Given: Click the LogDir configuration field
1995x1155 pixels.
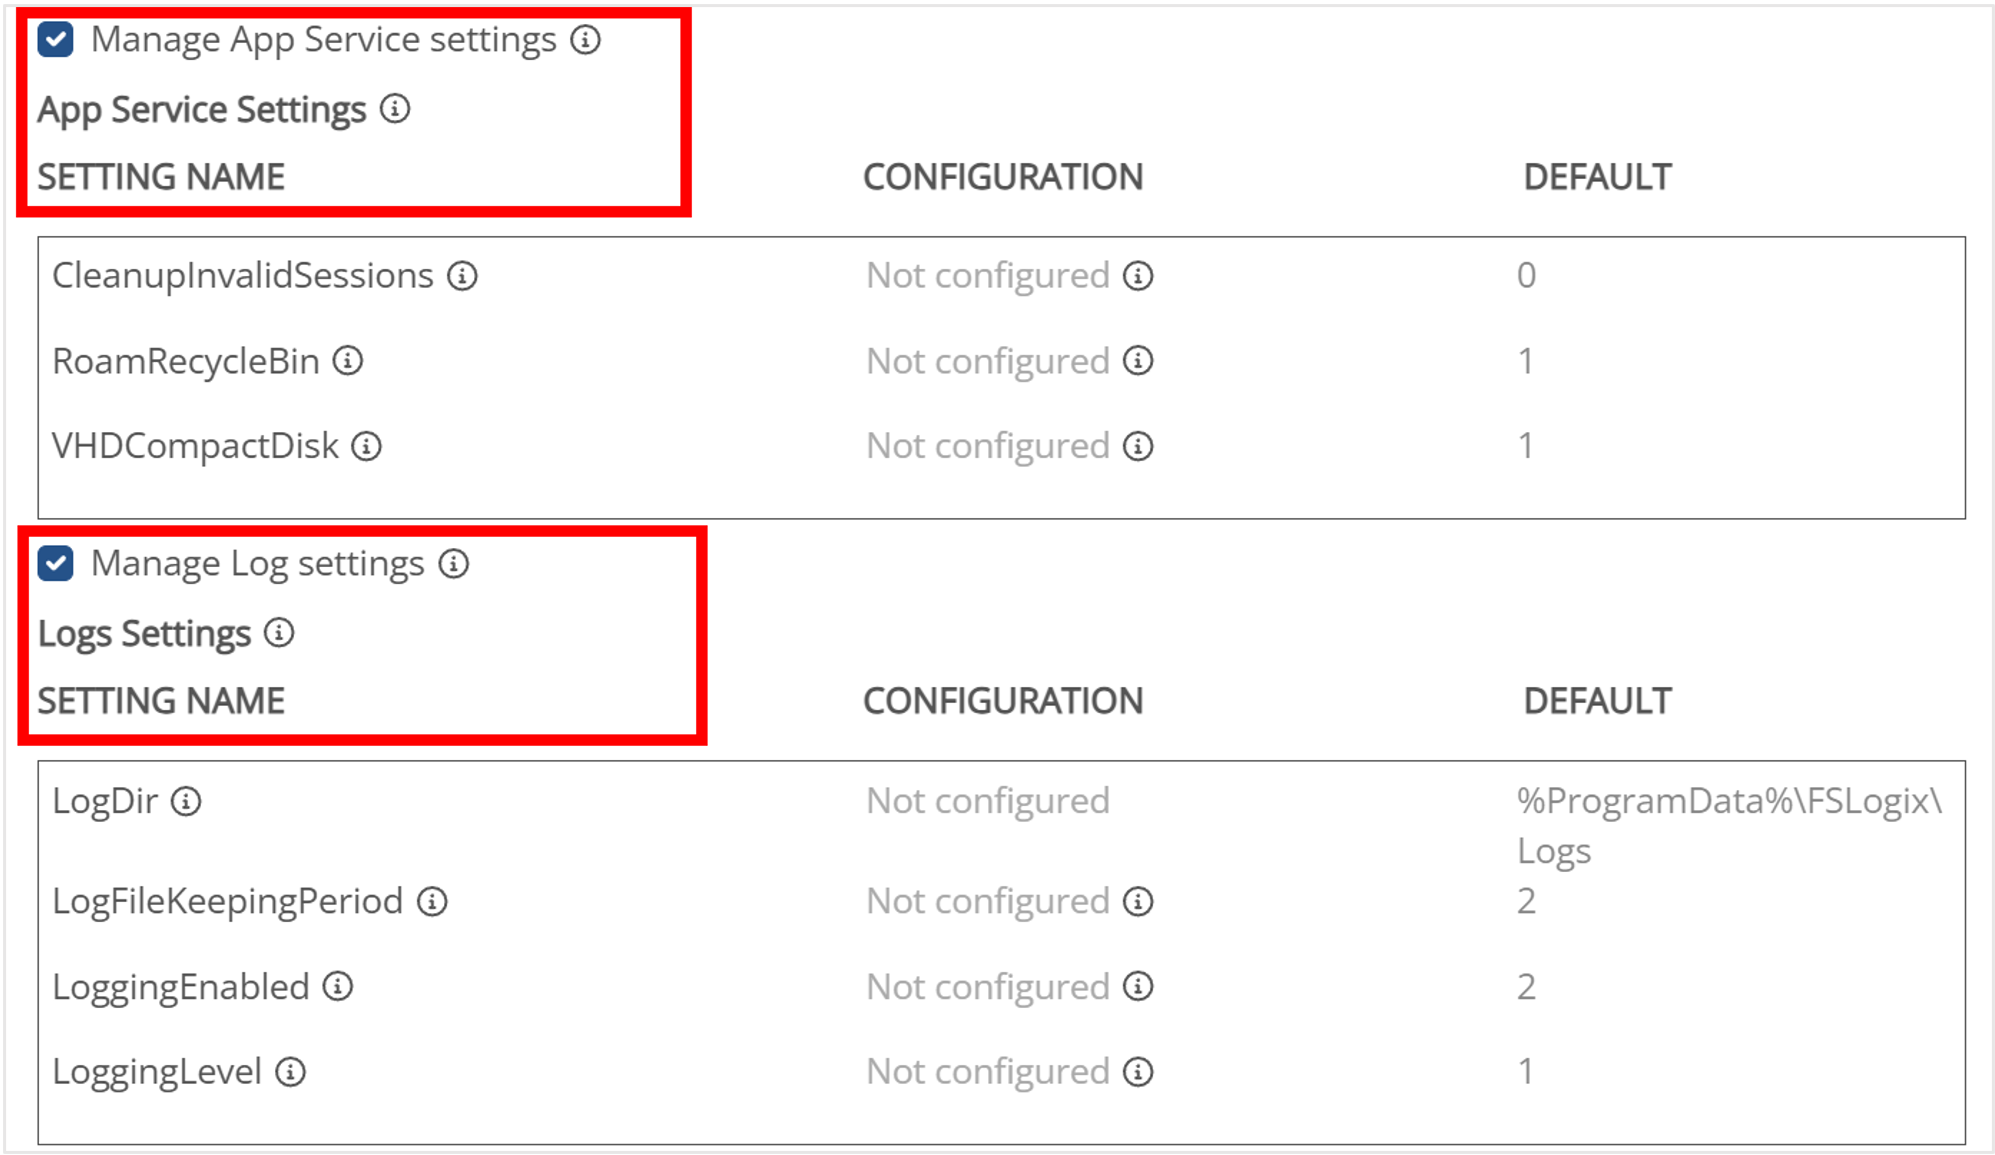Looking at the screenshot, I should (987, 801).
